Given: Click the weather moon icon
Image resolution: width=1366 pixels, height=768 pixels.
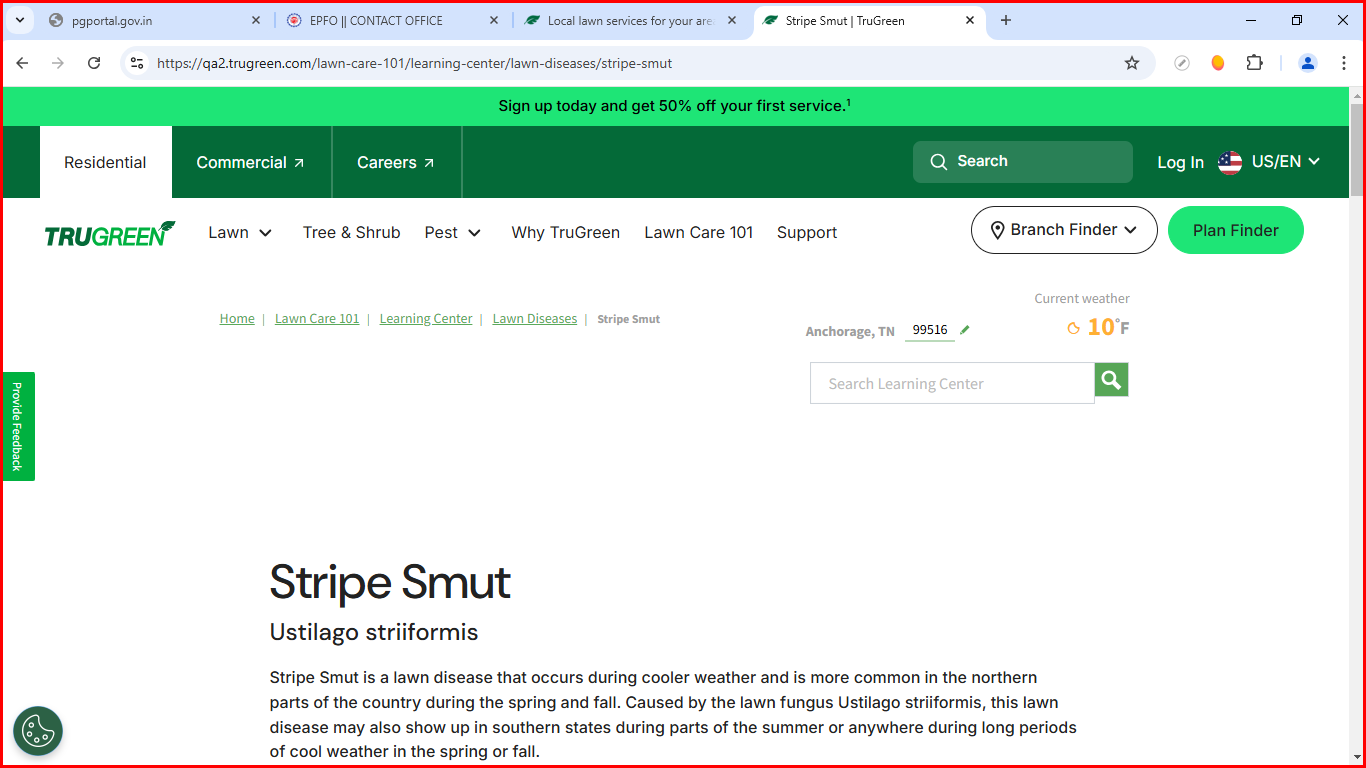Looking at the screenshot, I should (x=1073, y=328).
